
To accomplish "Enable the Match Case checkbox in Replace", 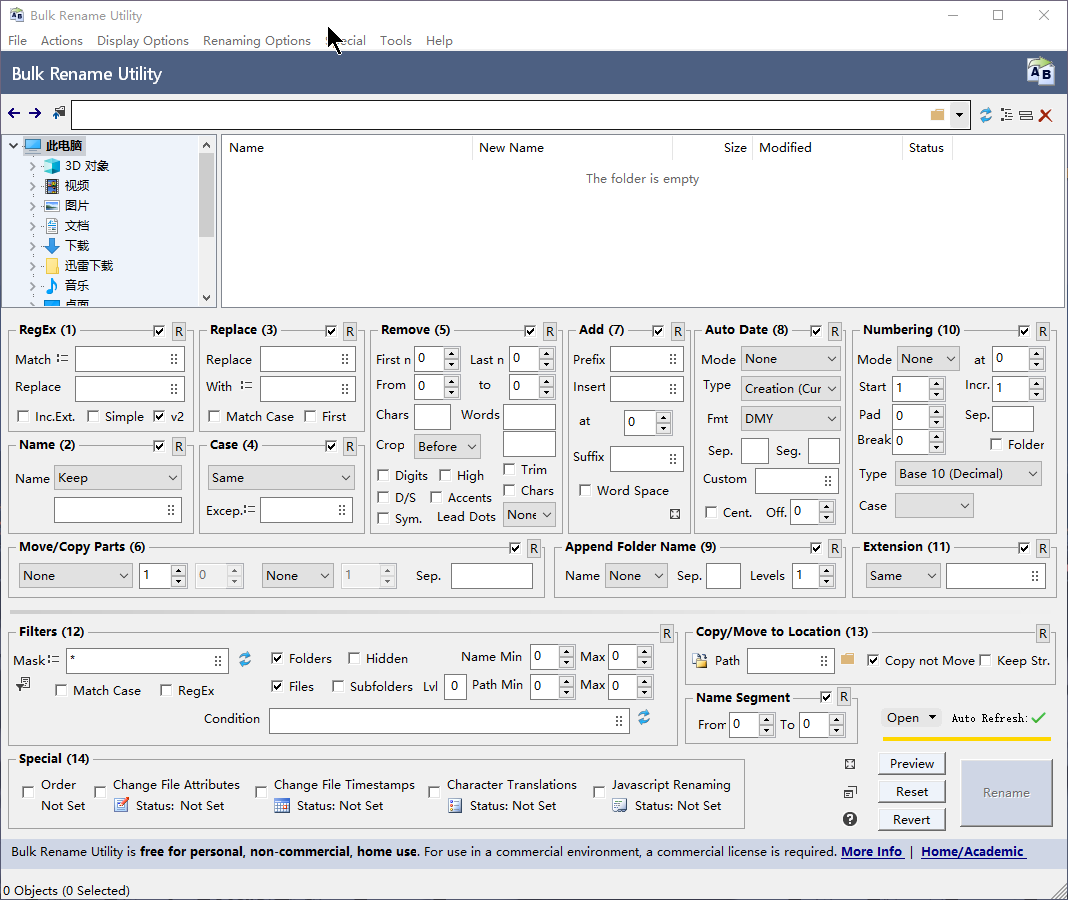I will [214, 416].
